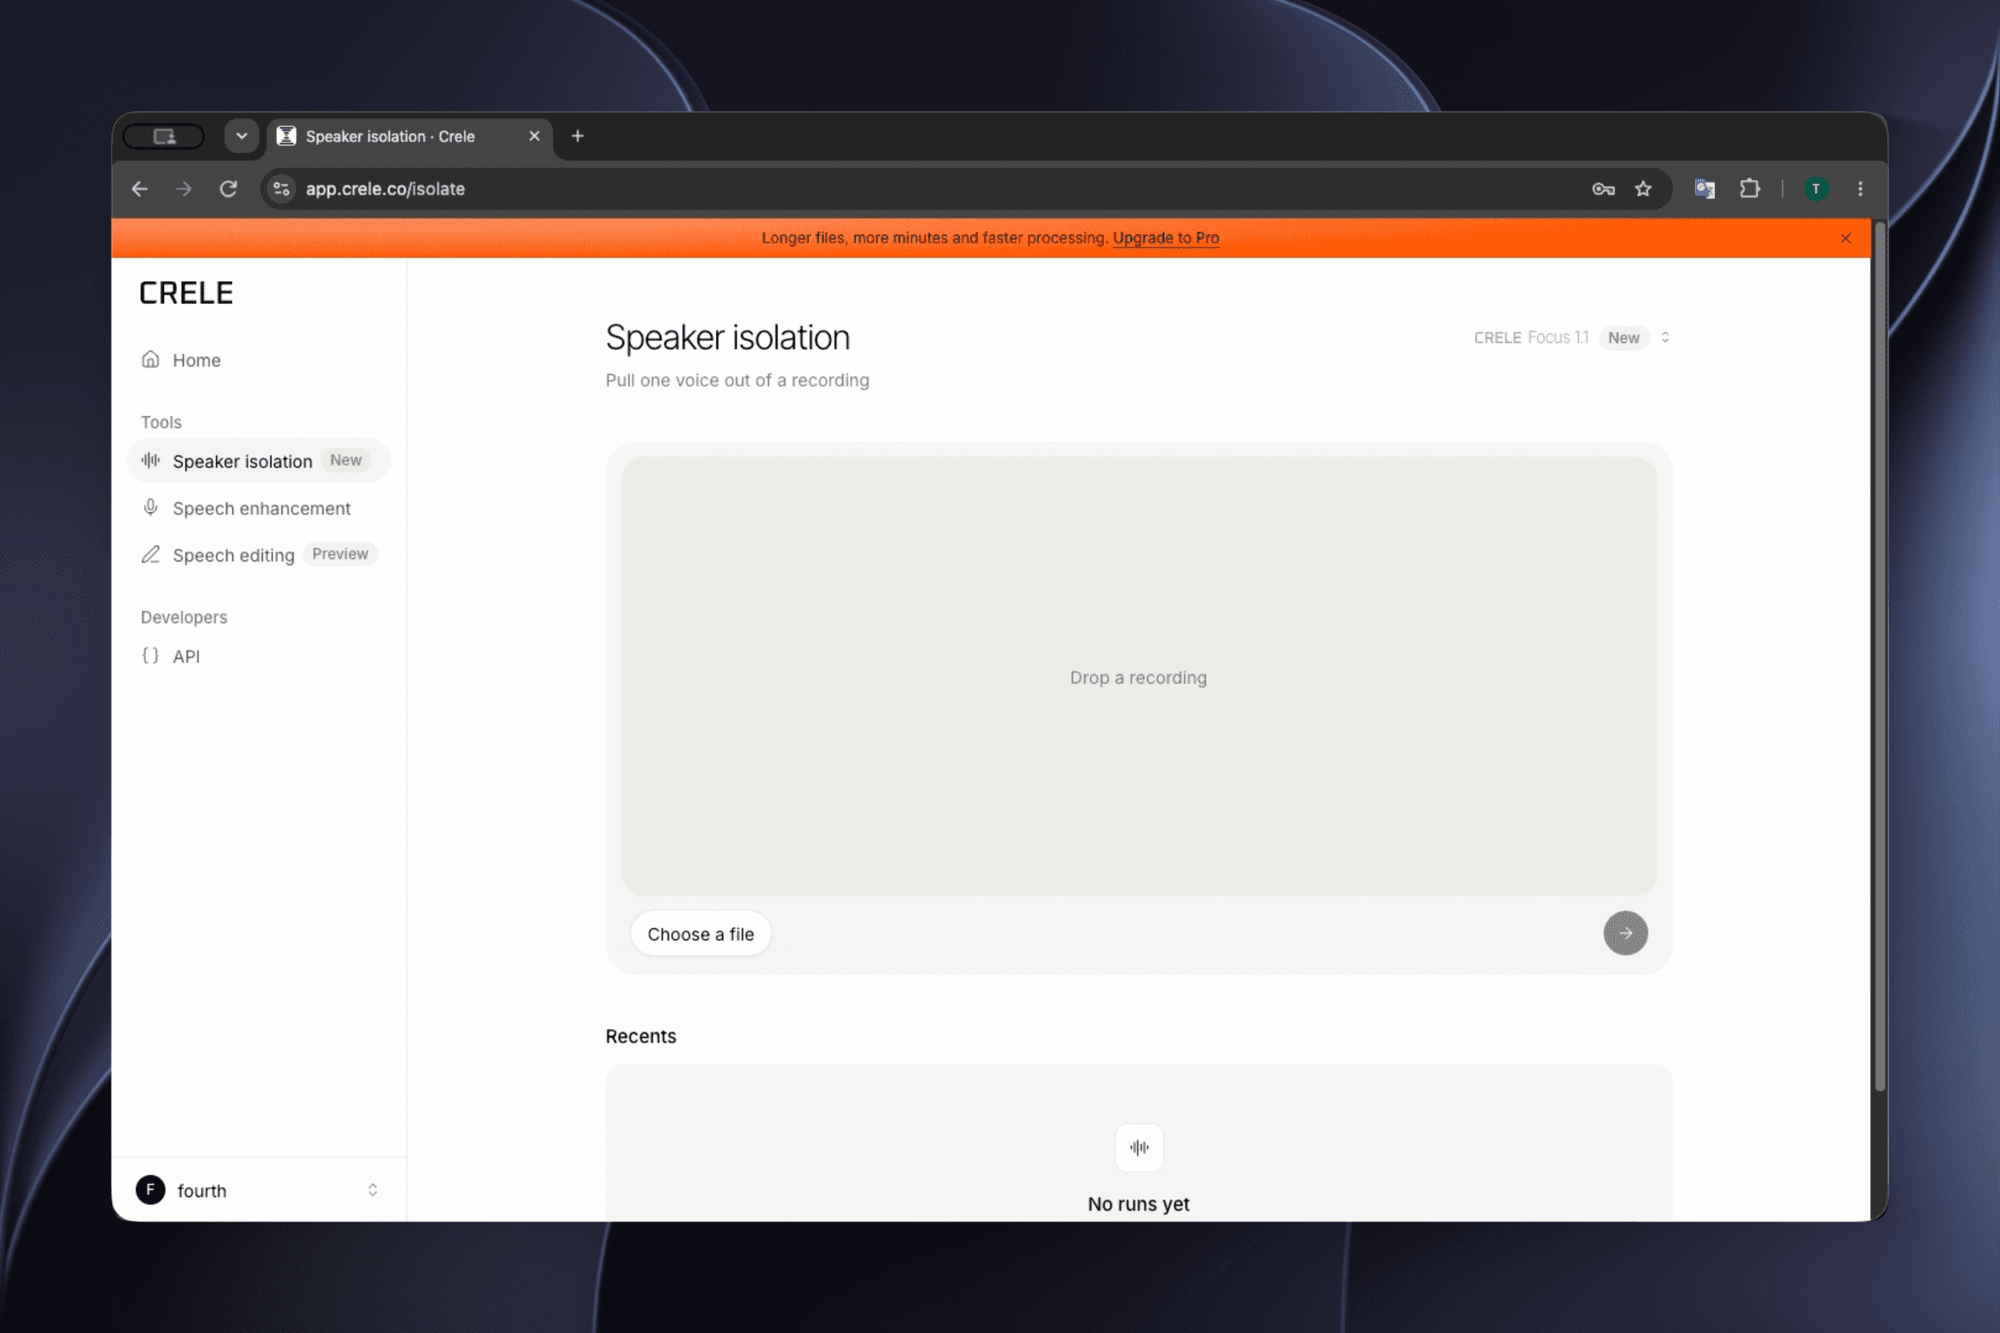Image resolution: width=2000 pixels, height=1333 pixels.
Task: Open the tab search dropdown
Action: click(x=241, y=136)
